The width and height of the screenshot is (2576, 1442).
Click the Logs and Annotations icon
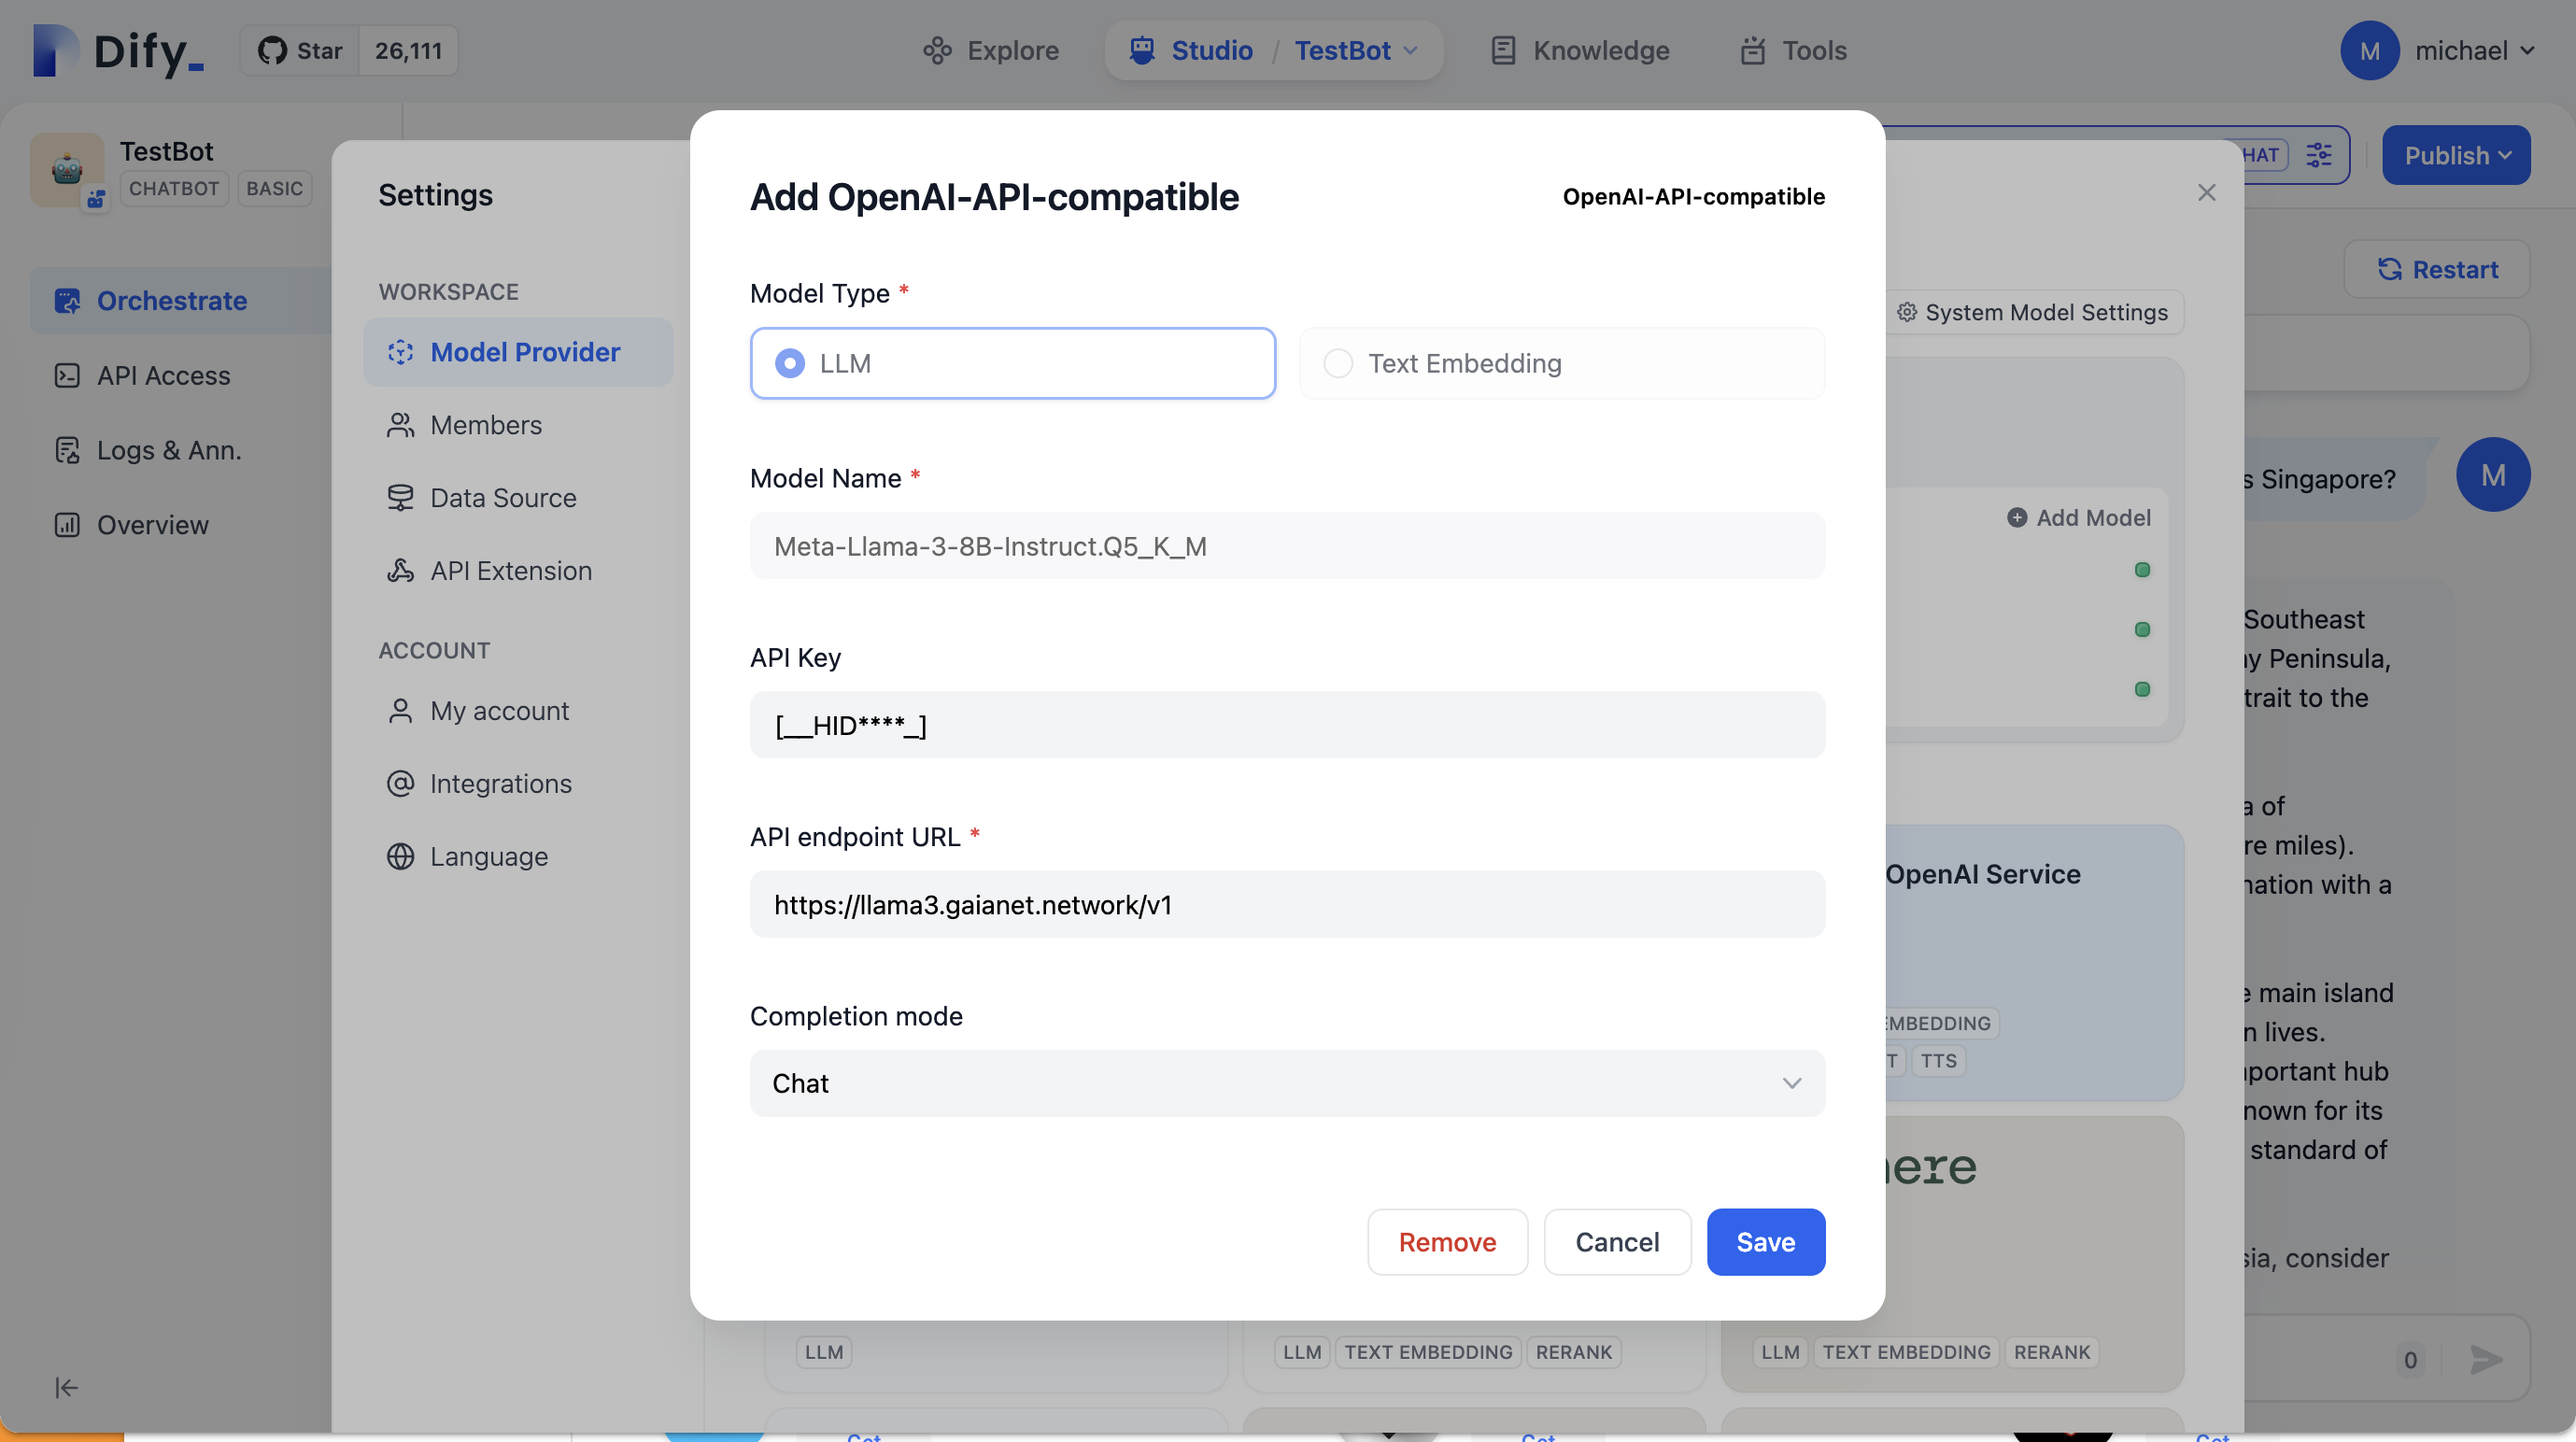[x=67, y=451]
